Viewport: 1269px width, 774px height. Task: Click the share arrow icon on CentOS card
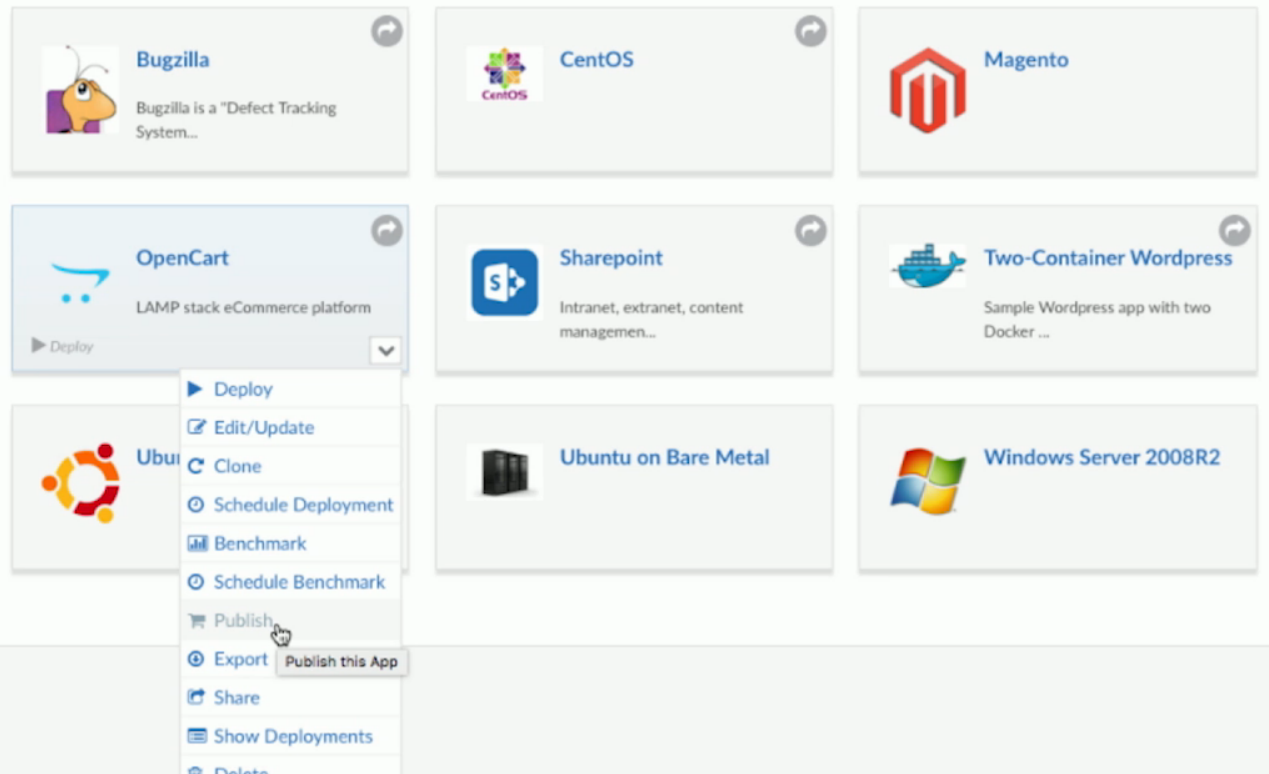810,32
